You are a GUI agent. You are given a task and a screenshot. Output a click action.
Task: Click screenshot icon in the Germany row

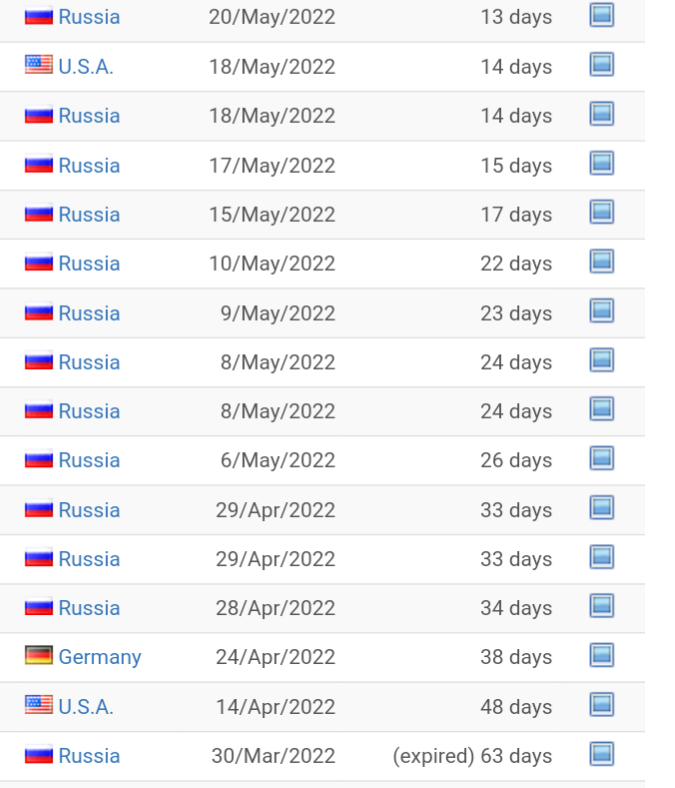(x=601, y=655)
